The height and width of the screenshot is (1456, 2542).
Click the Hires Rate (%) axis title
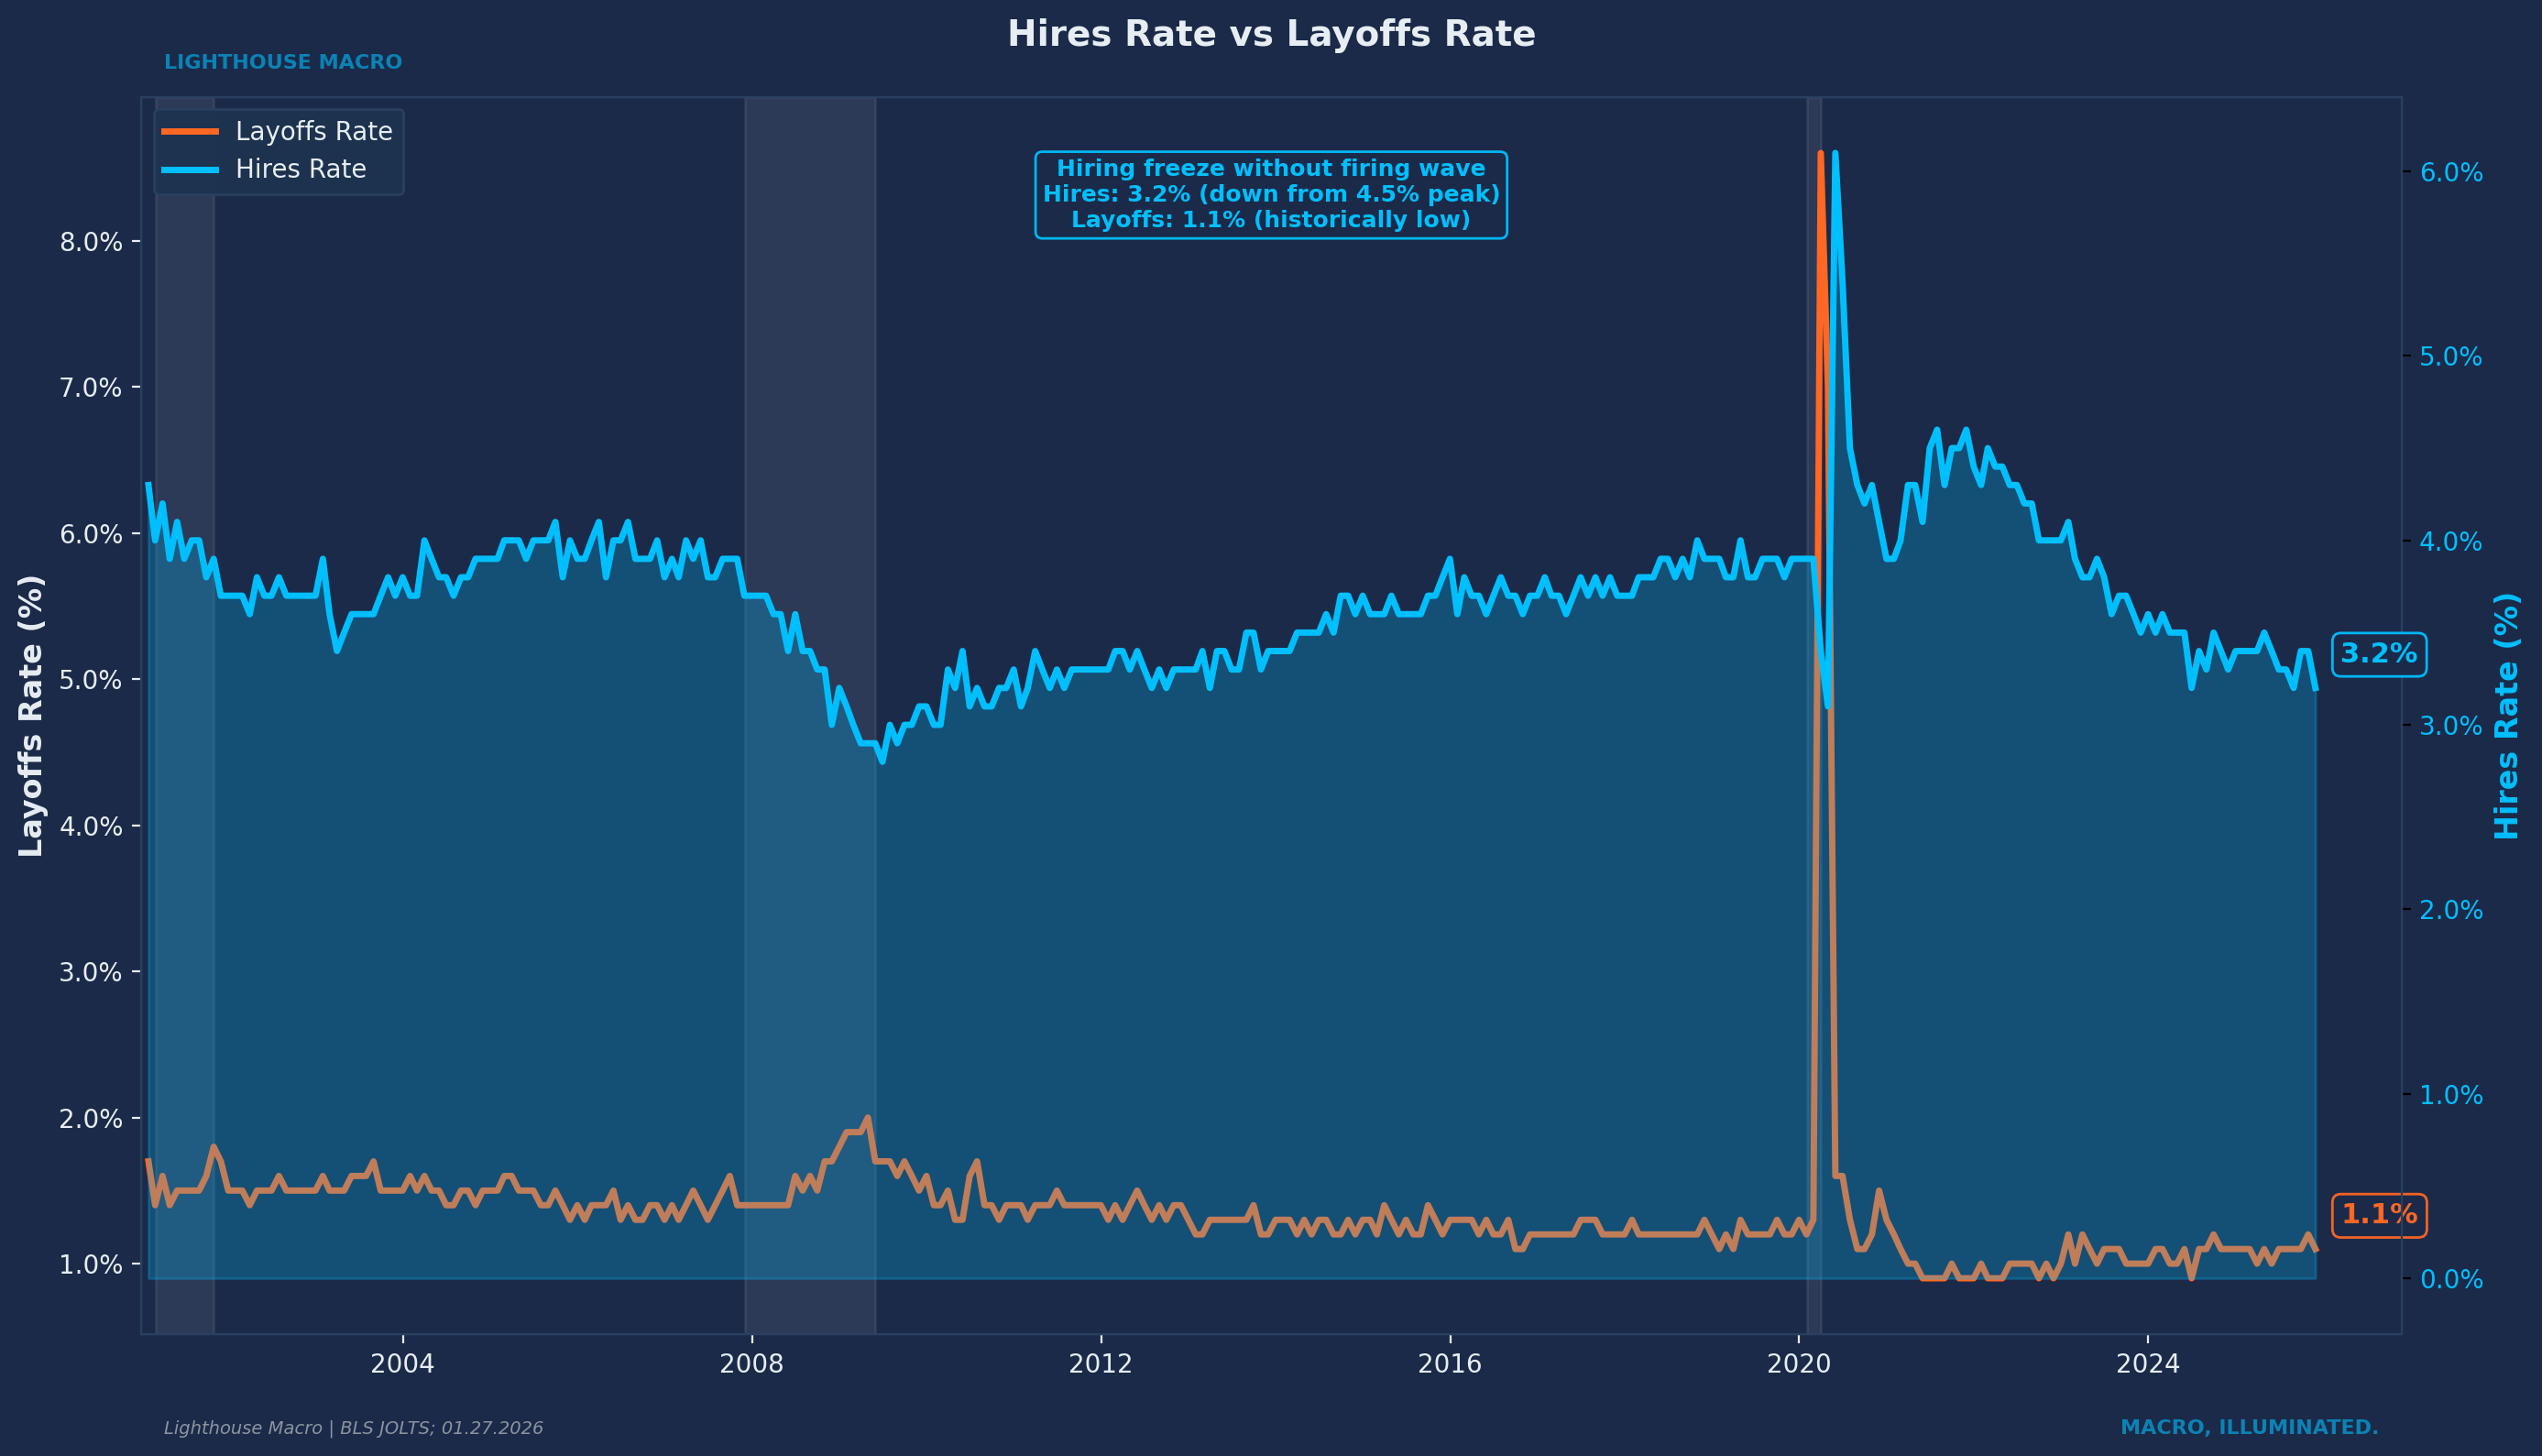pyautogui.click(x=2506, y=715)
